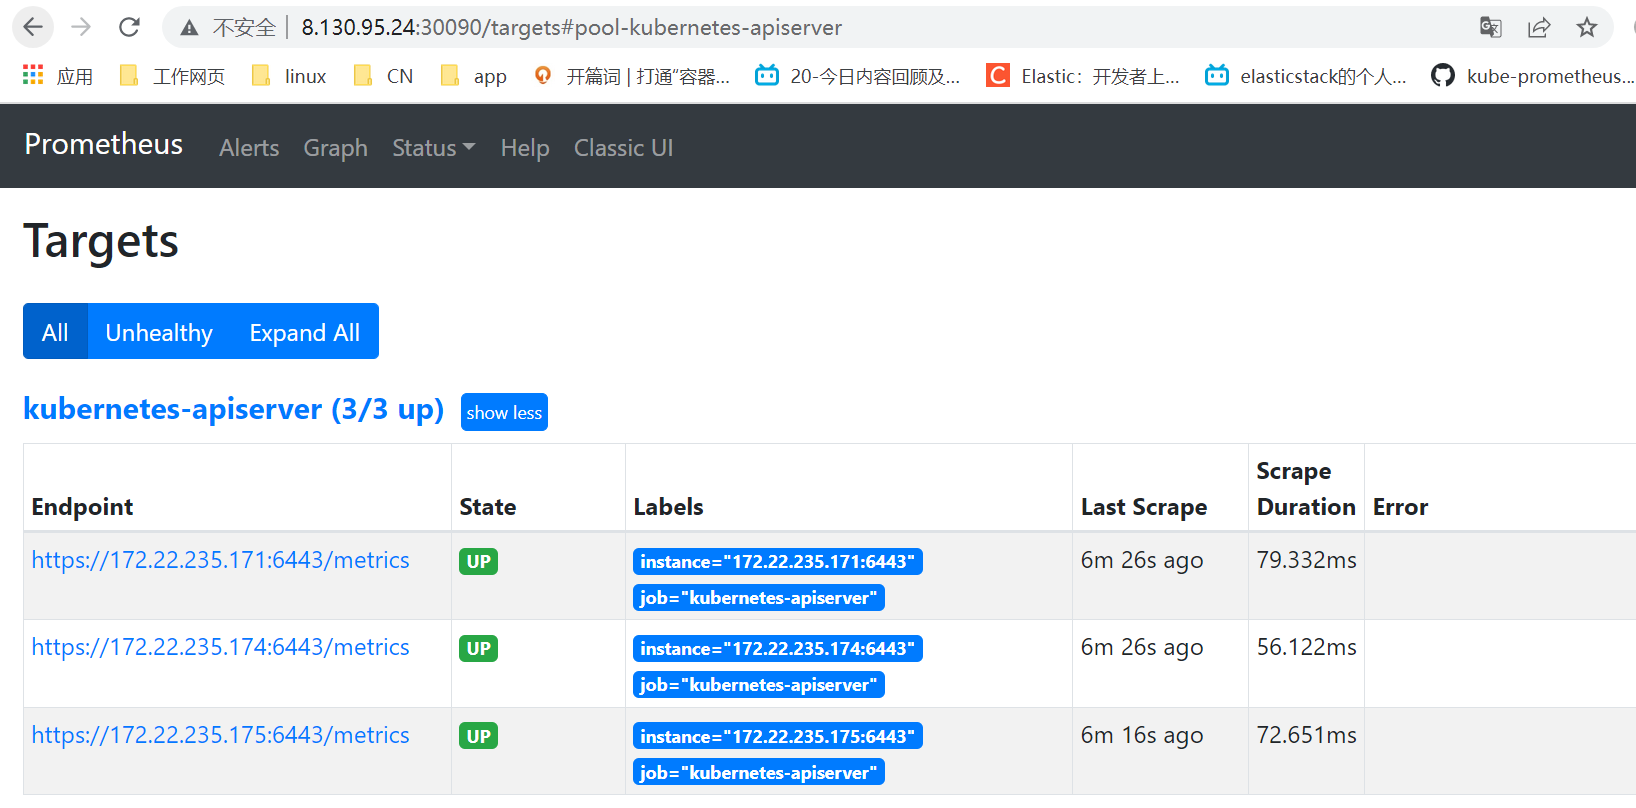Screen dimensions: 1636x808
Task: Filter to Unhealthy targets
Action: [x=159, y=331]
